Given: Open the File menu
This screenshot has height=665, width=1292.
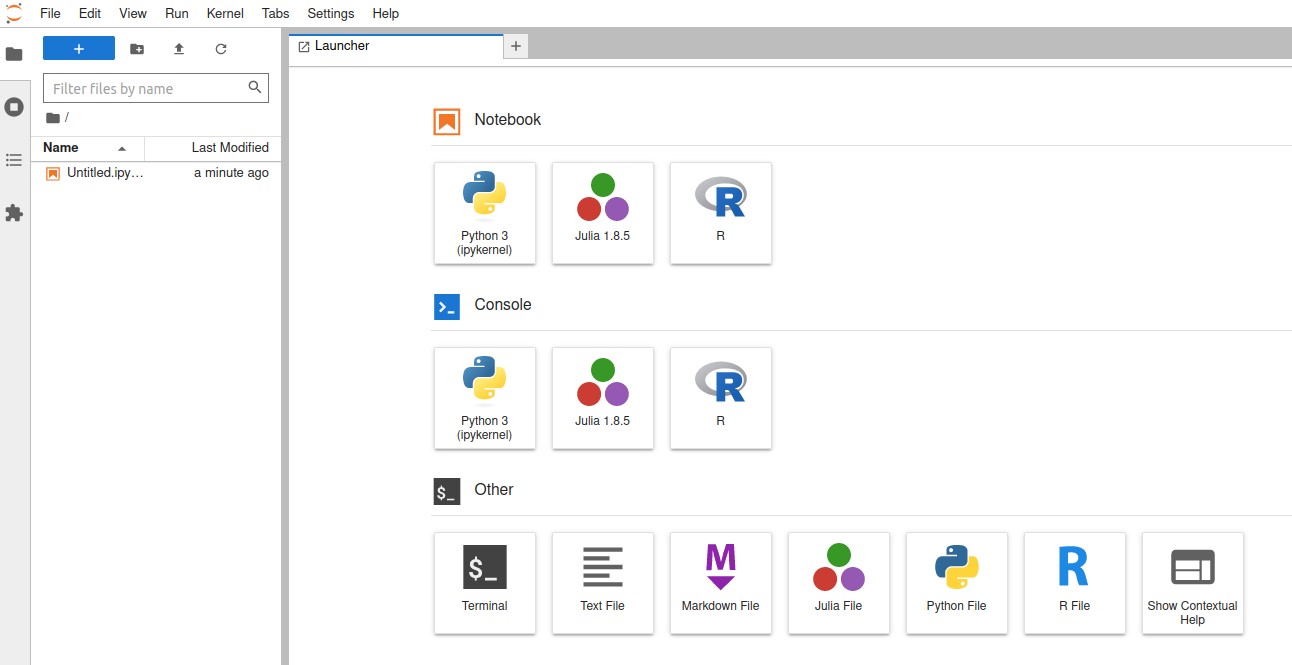Looking at the screenshot, I should (x=50, y=13).
